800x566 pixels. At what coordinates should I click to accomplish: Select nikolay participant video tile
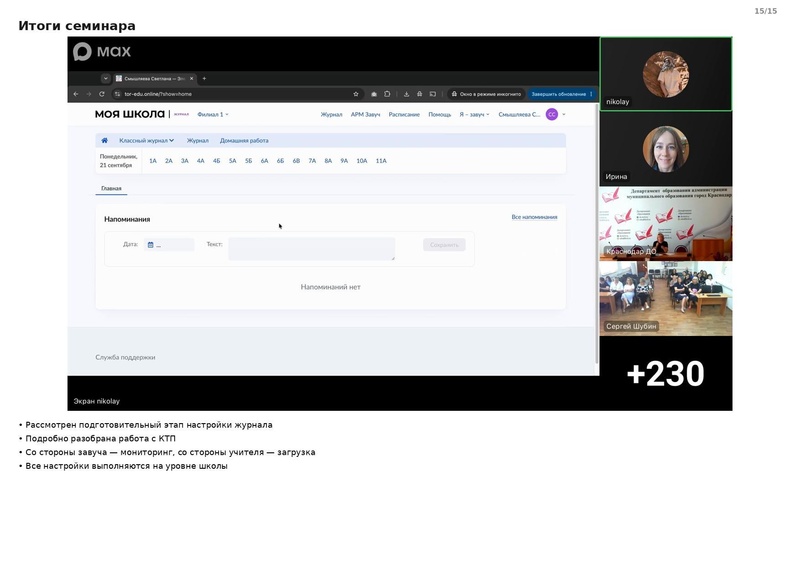[665, 74]
